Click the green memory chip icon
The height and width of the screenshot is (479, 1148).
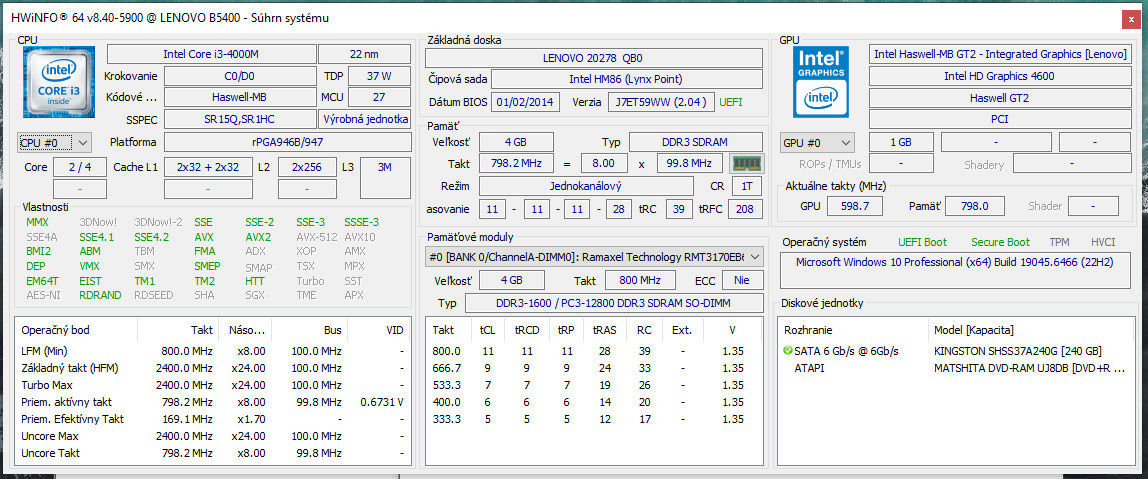746,163
